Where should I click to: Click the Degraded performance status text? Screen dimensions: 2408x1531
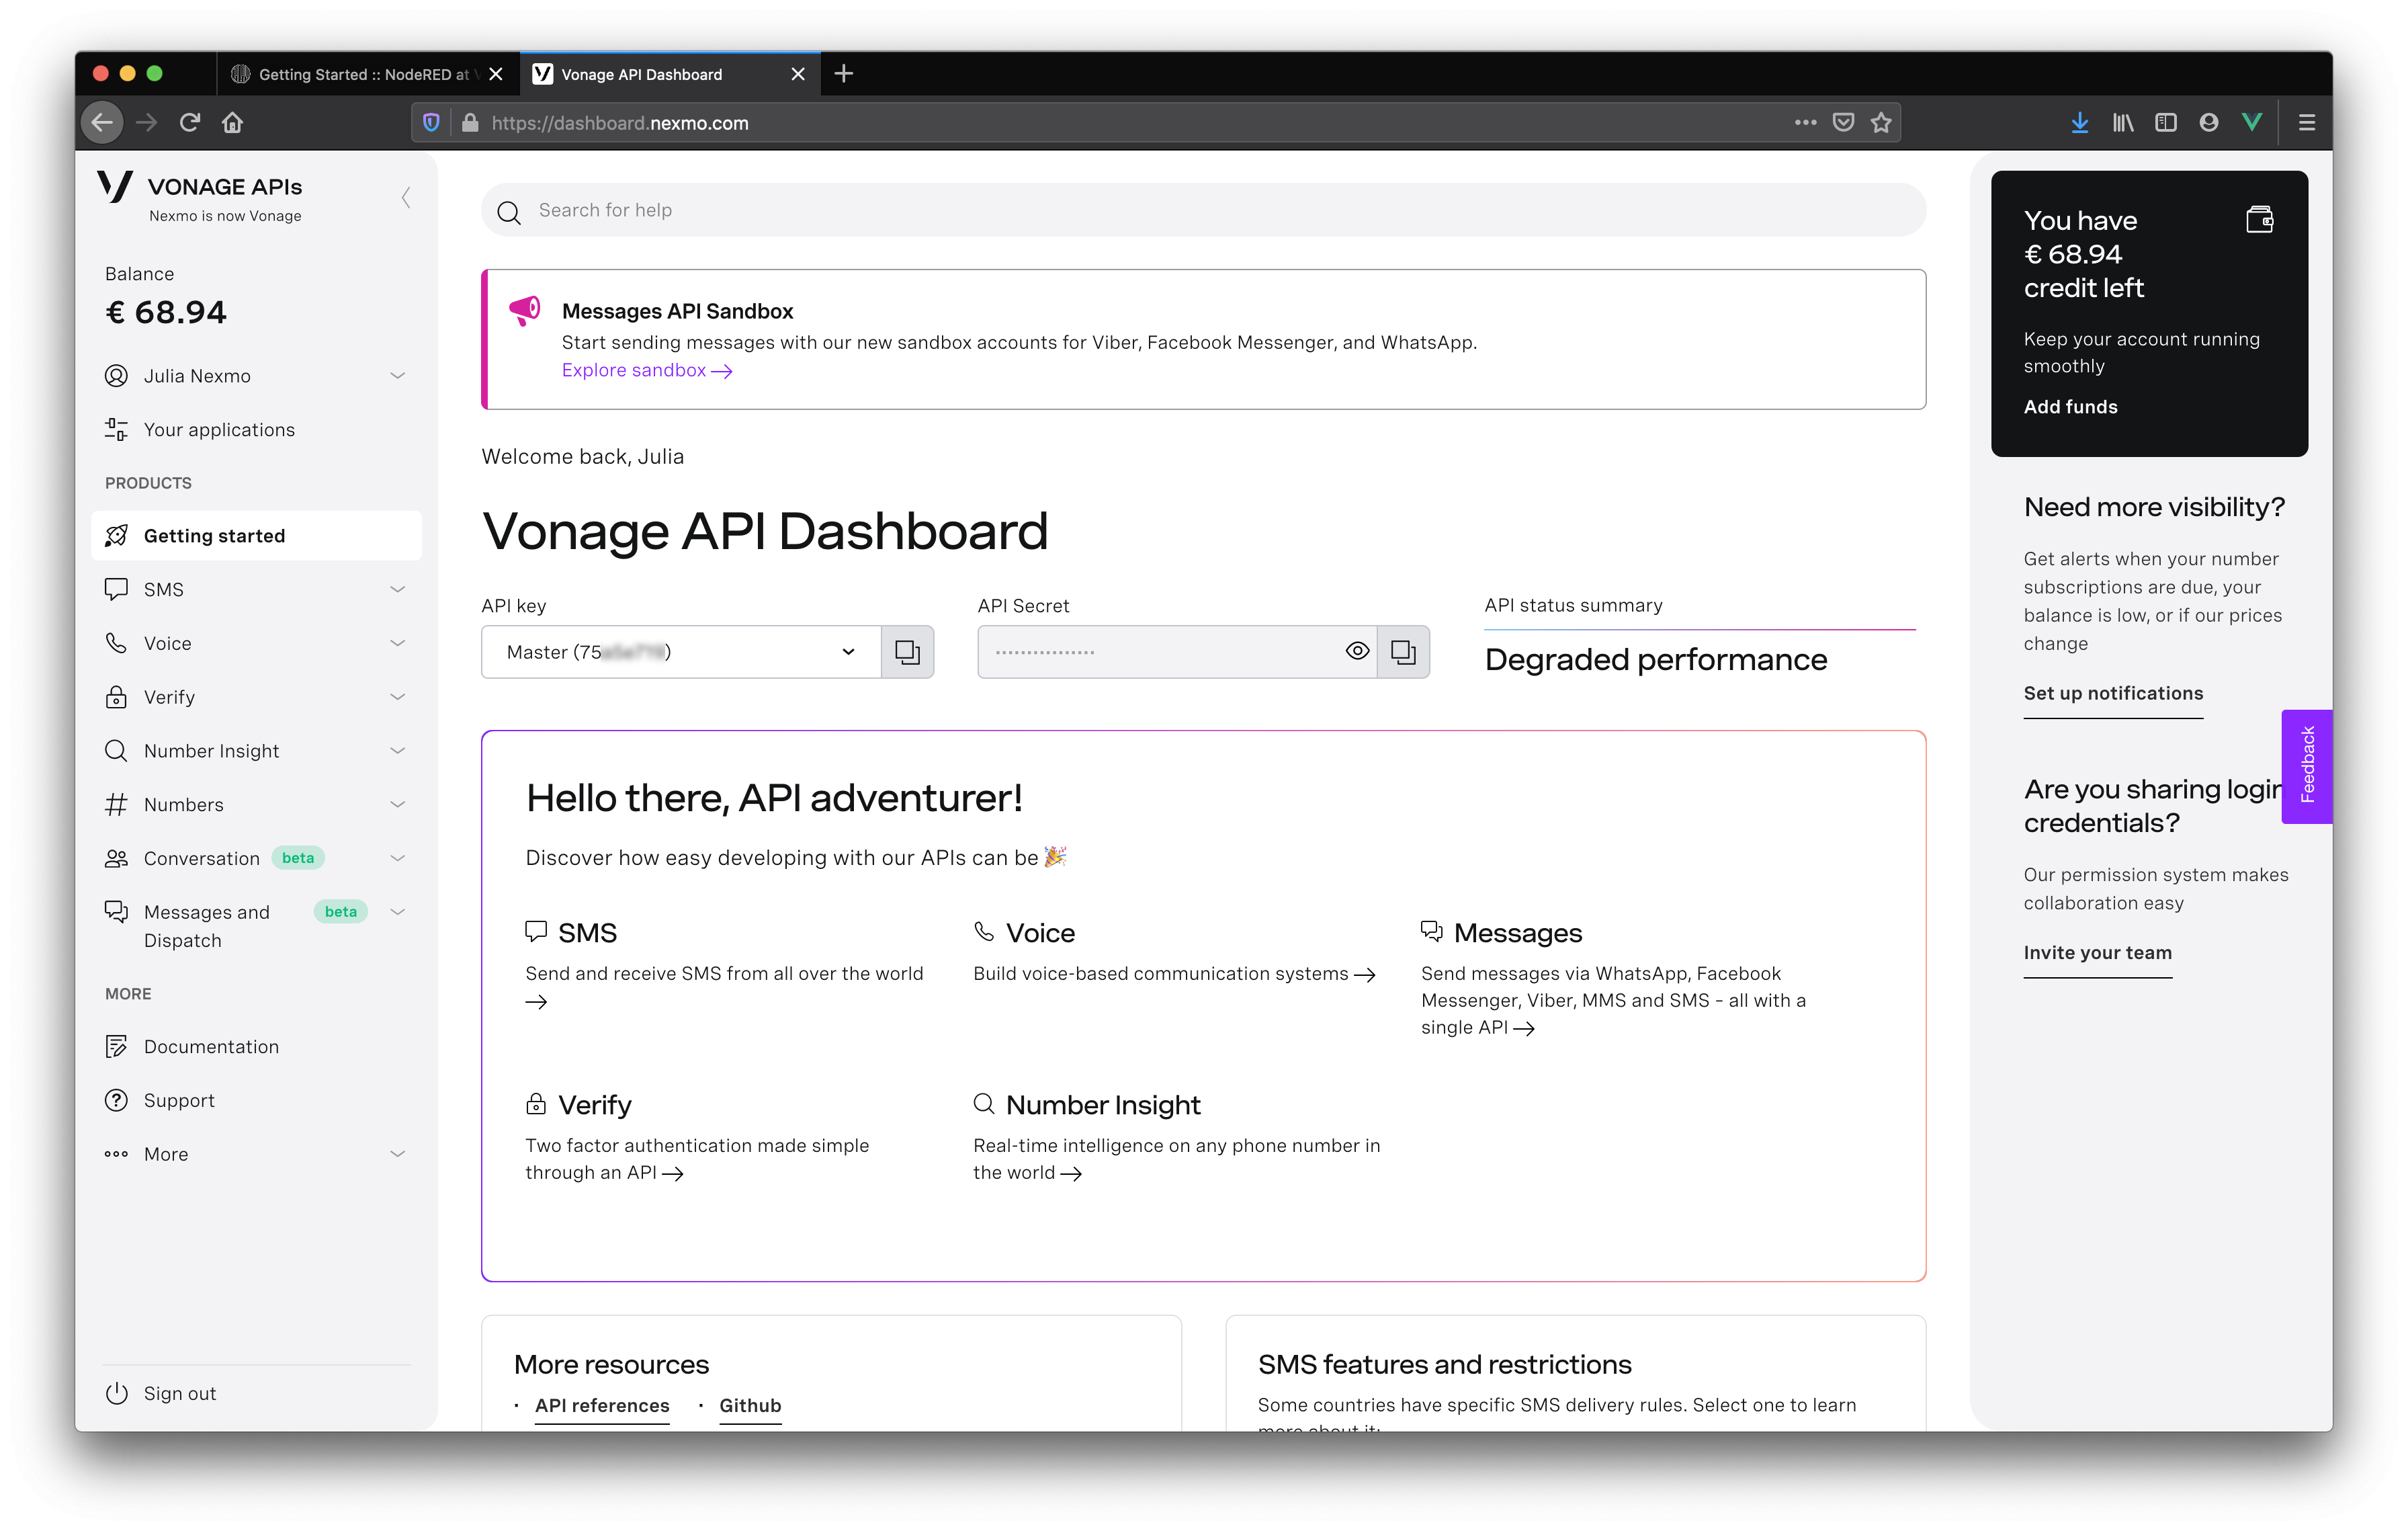1656,660
